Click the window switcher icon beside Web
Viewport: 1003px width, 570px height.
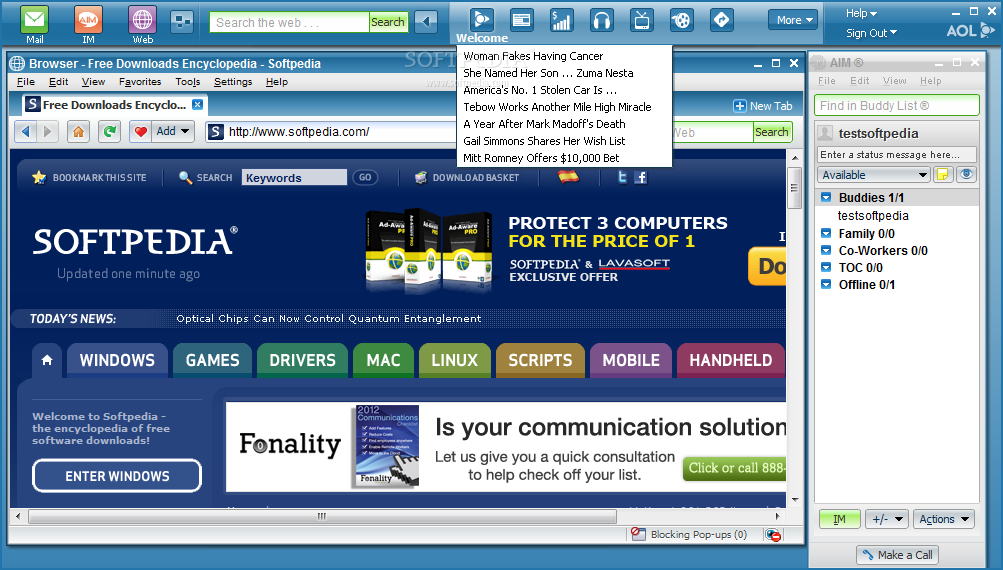click(182, 22)
